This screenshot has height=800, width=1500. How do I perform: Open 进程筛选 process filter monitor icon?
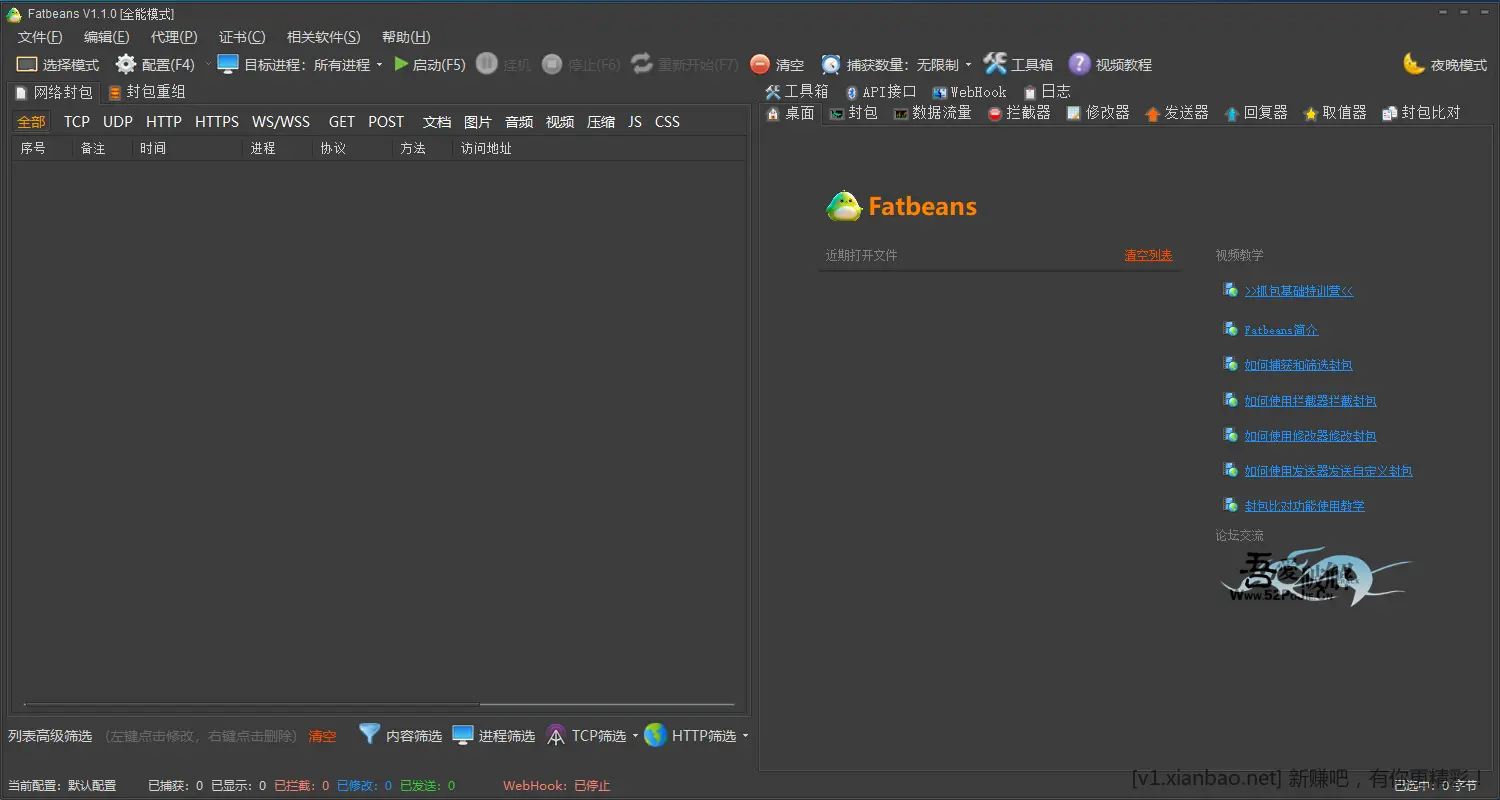pyautogui.click(x=463, y=735)
